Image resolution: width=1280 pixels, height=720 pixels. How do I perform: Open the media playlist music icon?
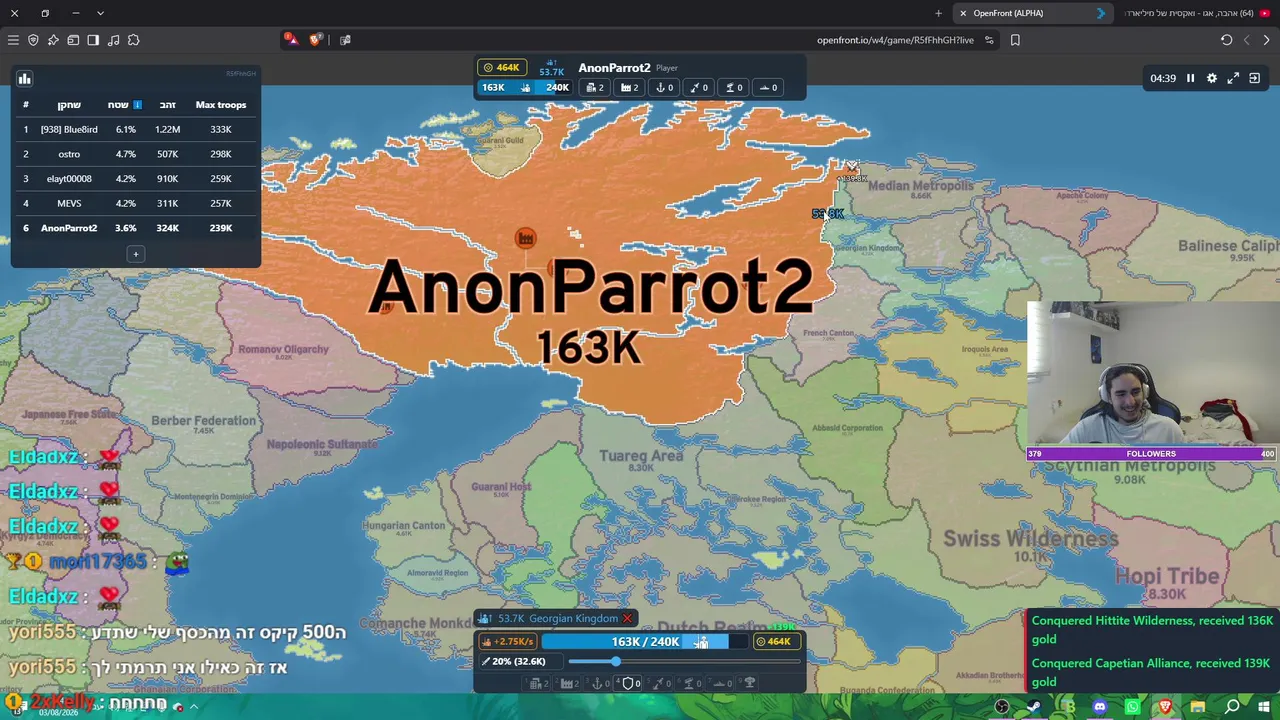(x=113, y=40)
